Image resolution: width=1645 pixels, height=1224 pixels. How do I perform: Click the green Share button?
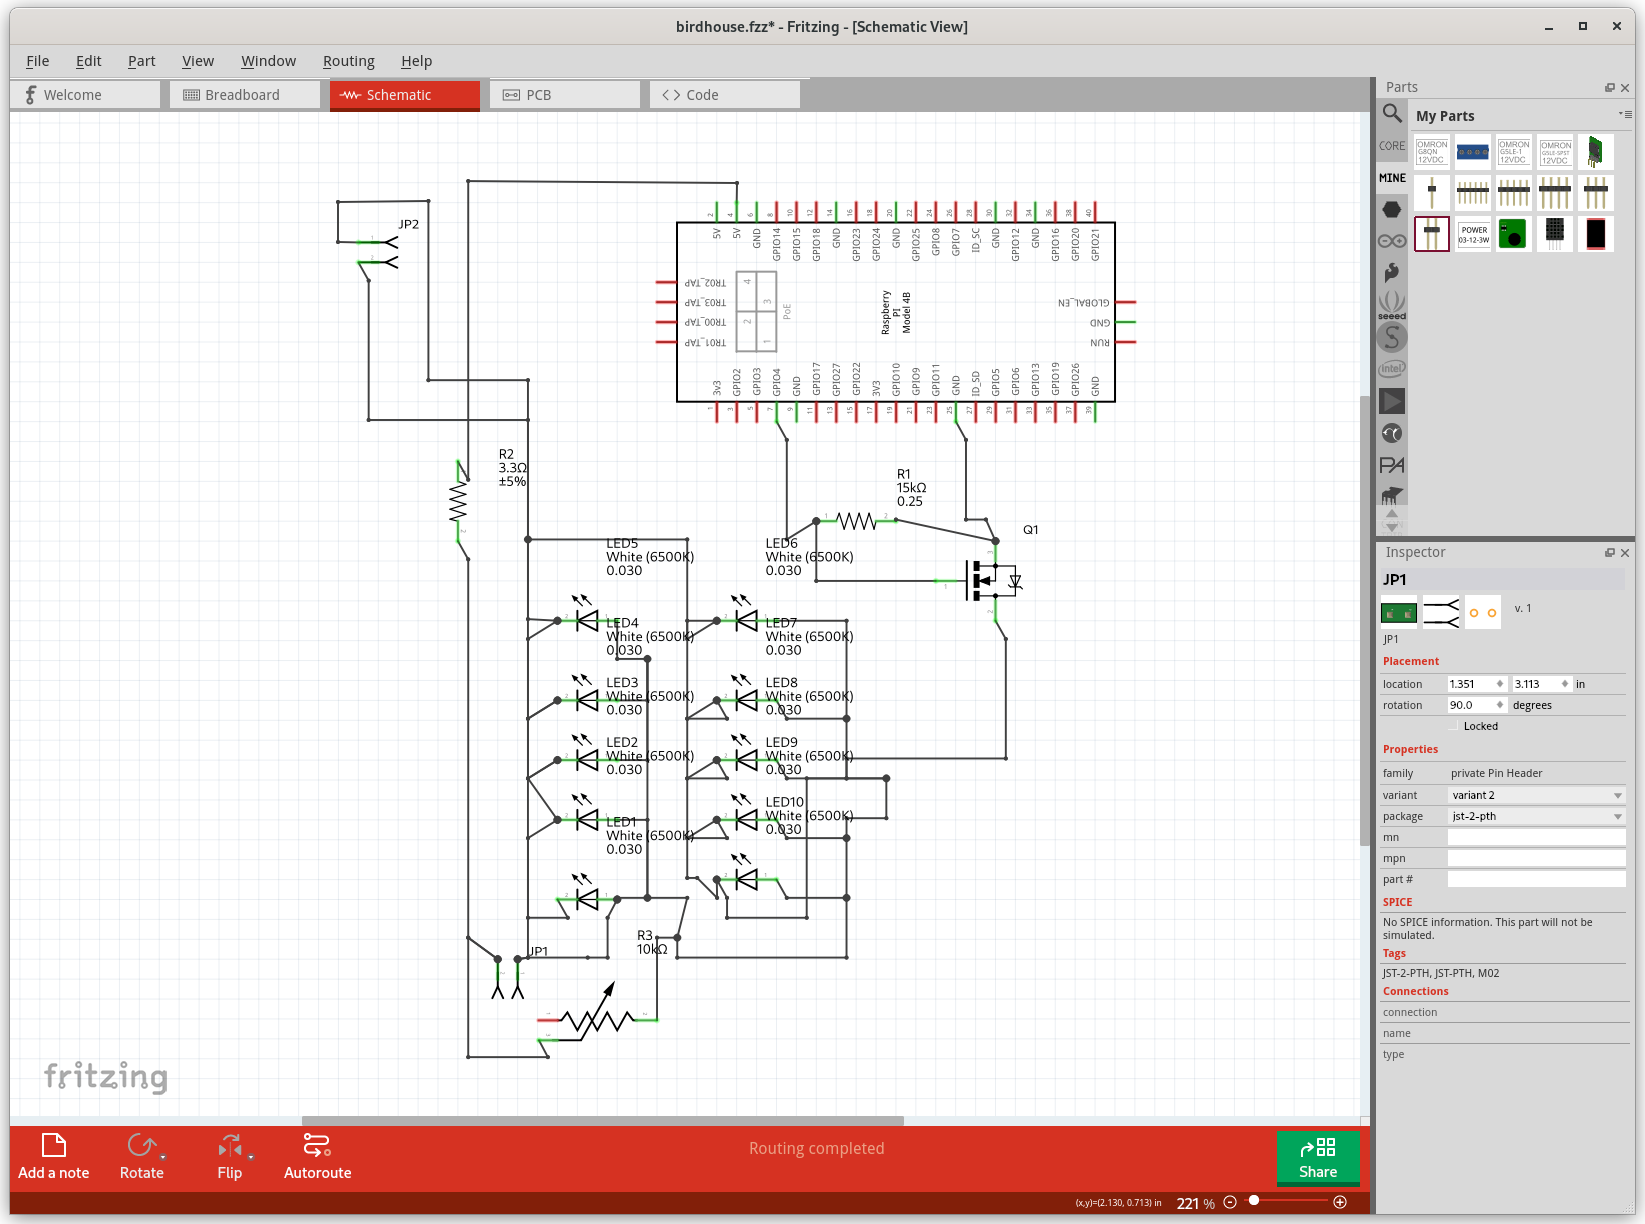(x=1318, y=1158)
